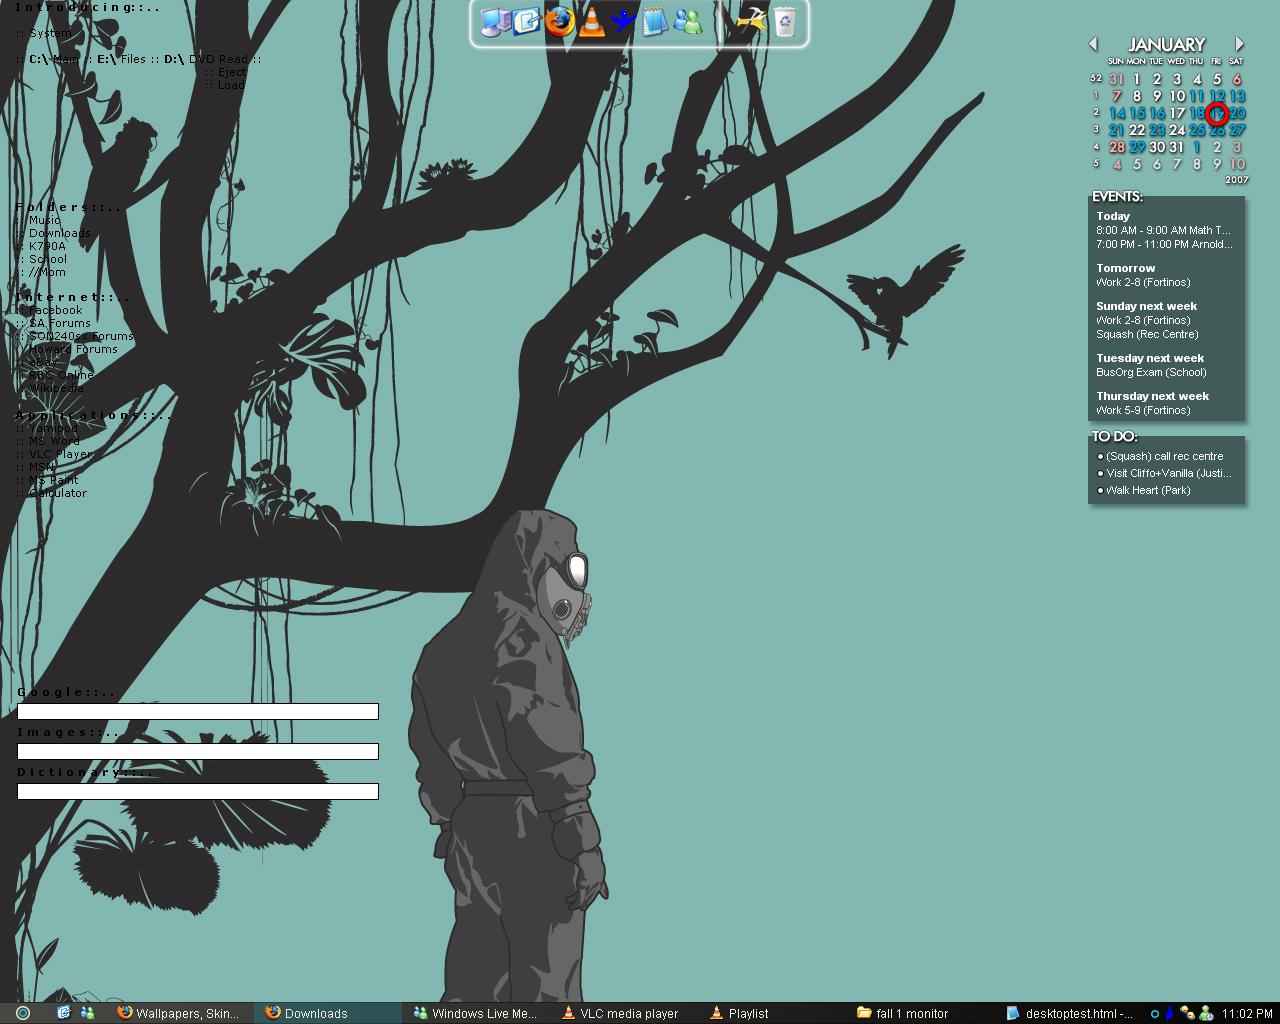Launch MS Paint application link

coord(54,480)
